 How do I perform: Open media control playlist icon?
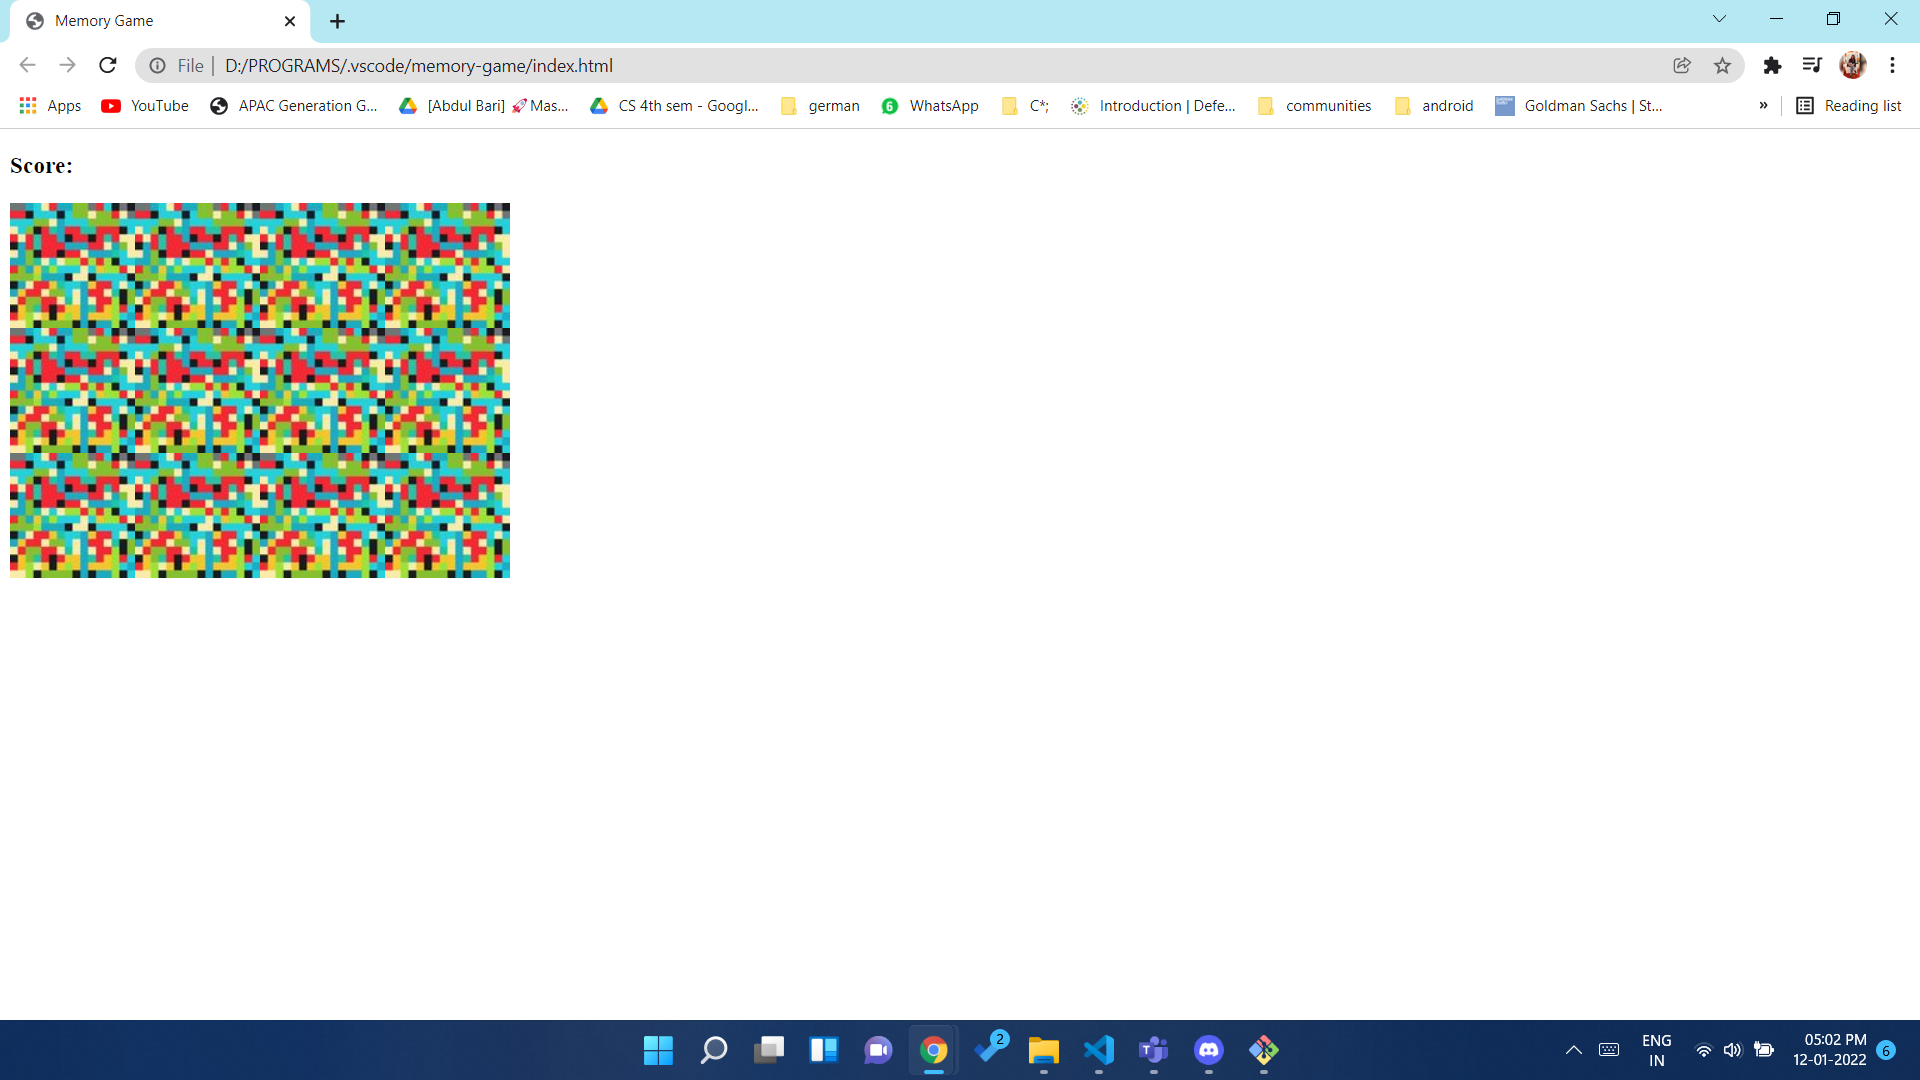1811,66
